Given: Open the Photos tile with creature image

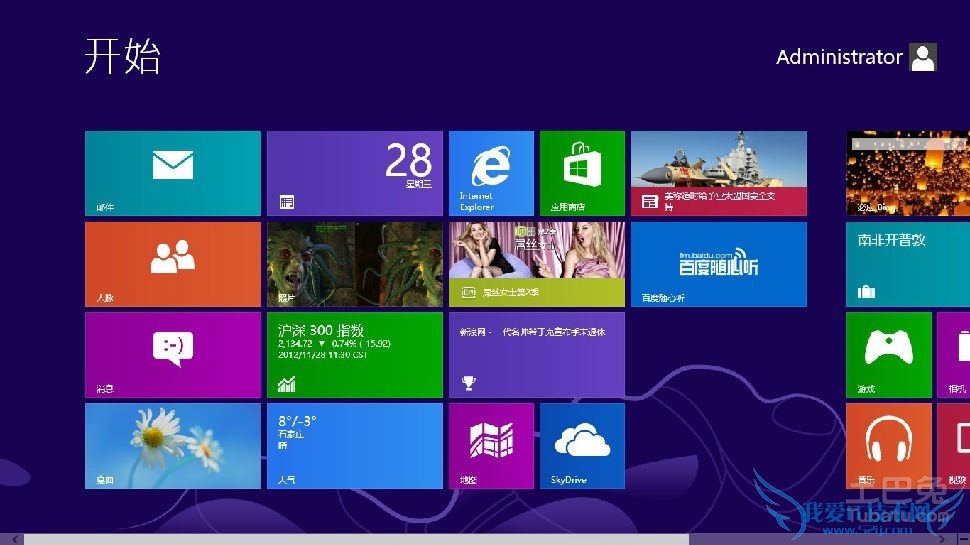Looking at the screenshot, I should tap(354, 264).
